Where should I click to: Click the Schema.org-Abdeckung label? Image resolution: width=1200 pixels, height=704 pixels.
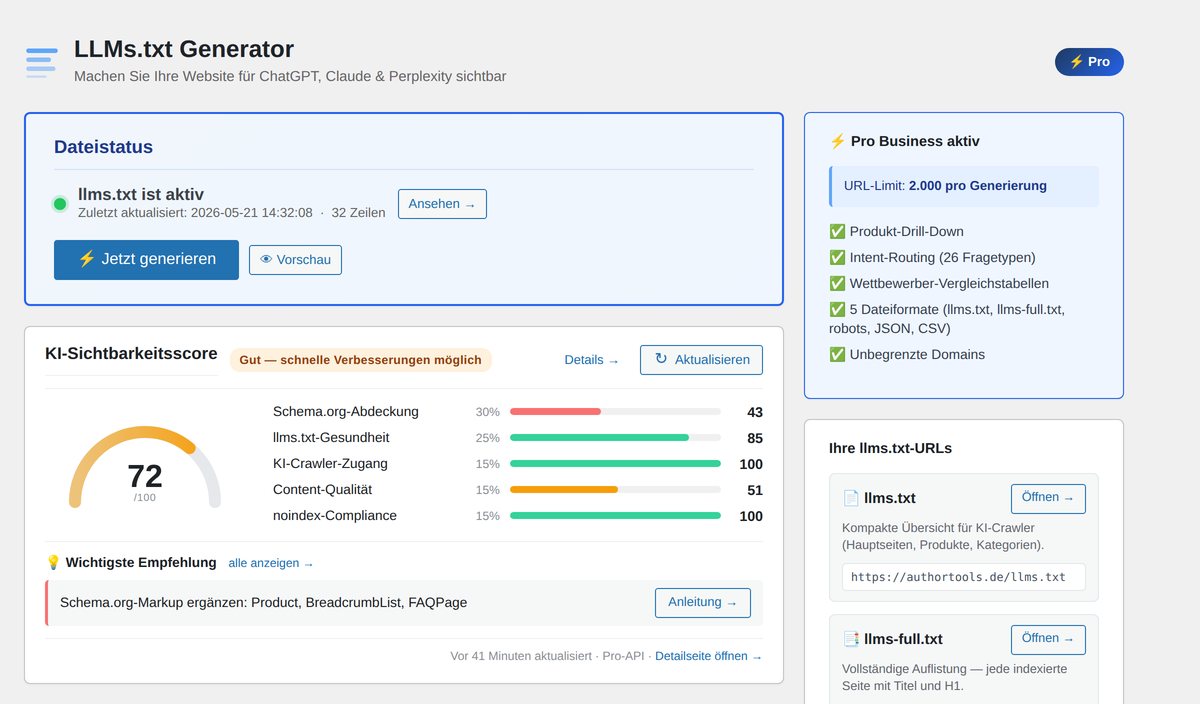[346, 412]
